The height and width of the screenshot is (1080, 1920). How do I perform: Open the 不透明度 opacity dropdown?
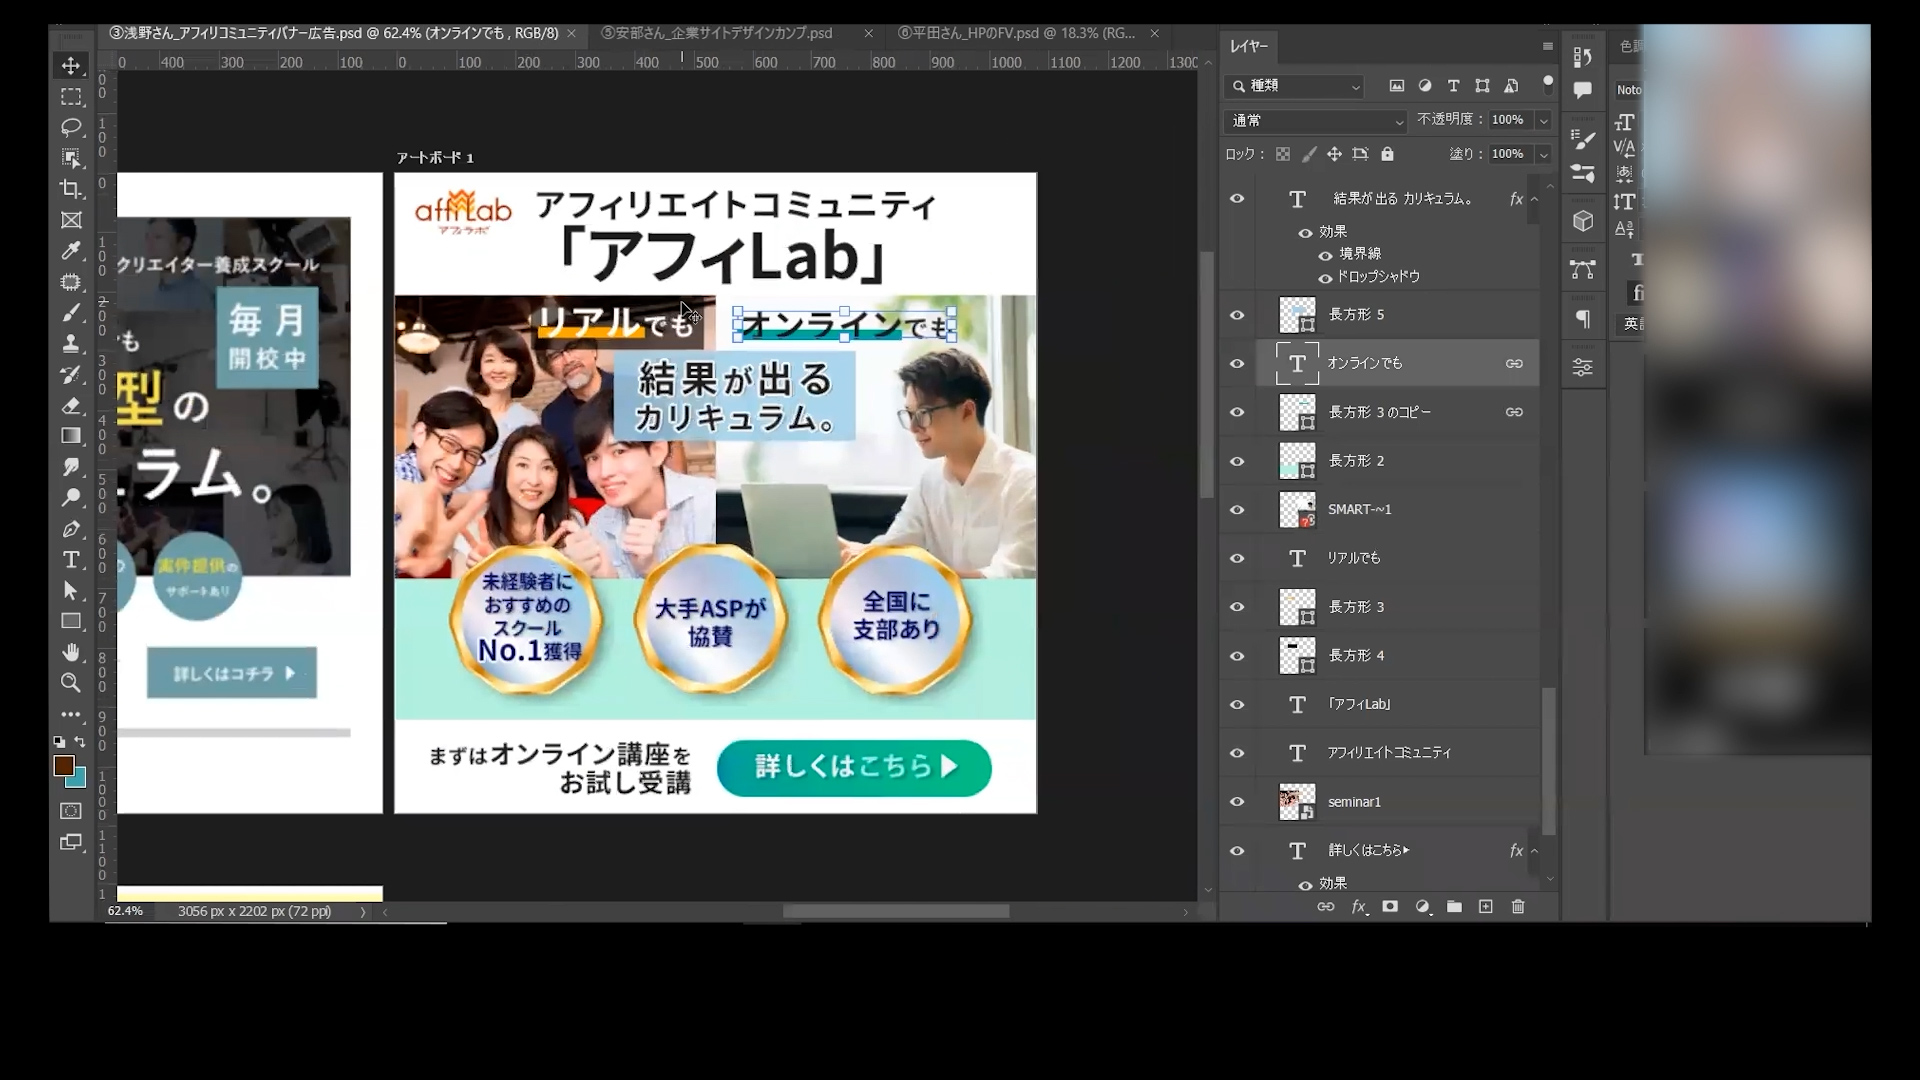(1543, 120)
